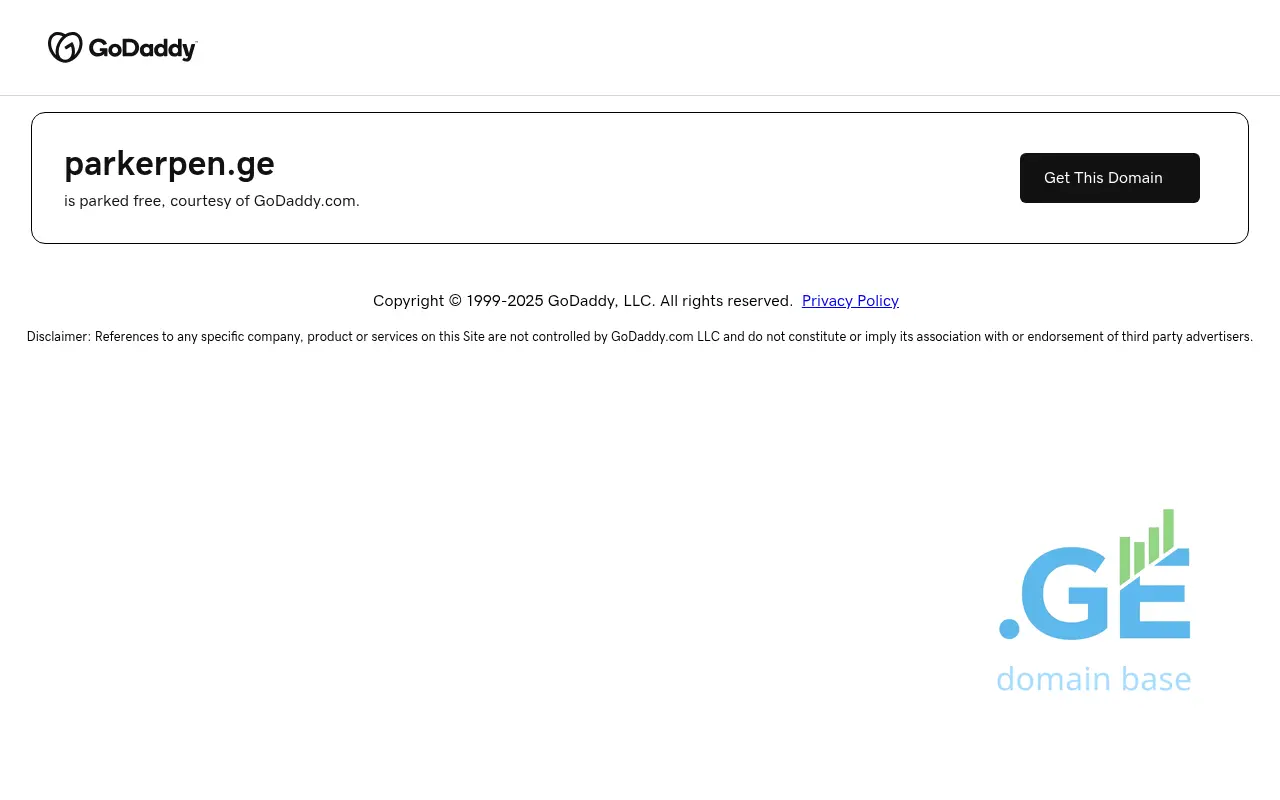Click 'GoDaddy.com' in the parked message
The image size is (1280, 800).
pos(304,201)
